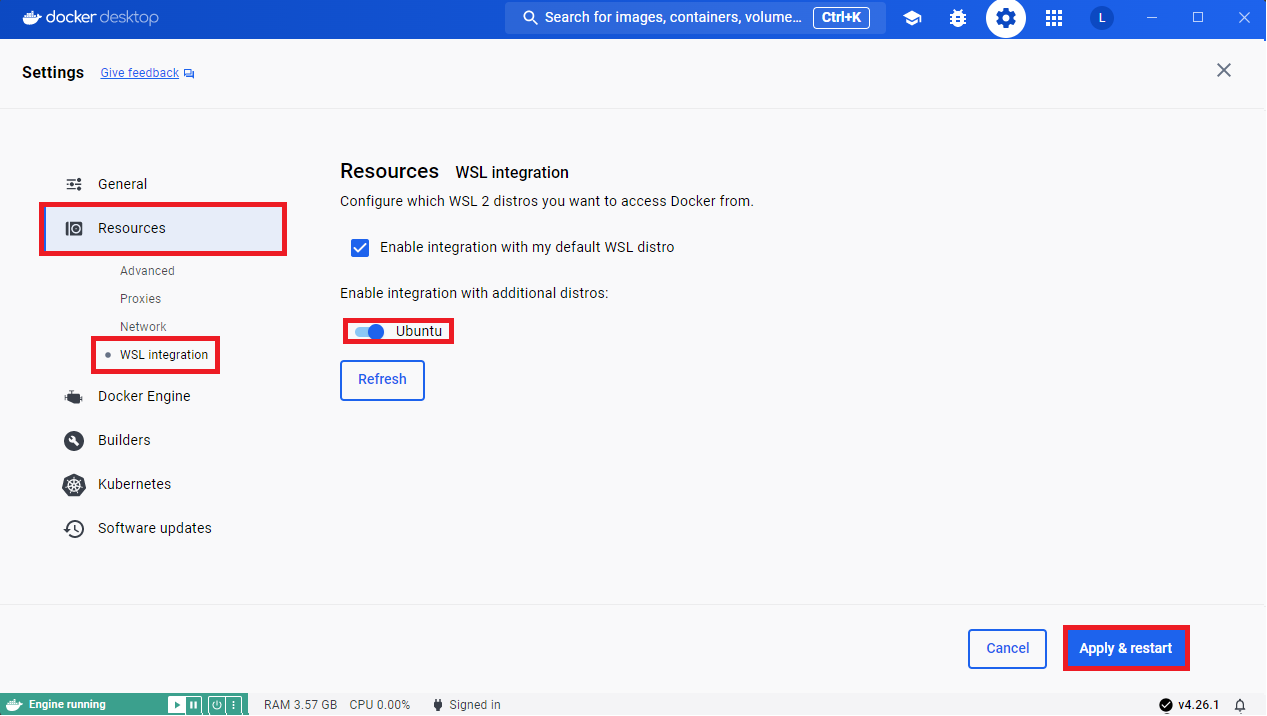Click Apply & restart button
Viewport: 1267px width, 716px height.
1125,649
